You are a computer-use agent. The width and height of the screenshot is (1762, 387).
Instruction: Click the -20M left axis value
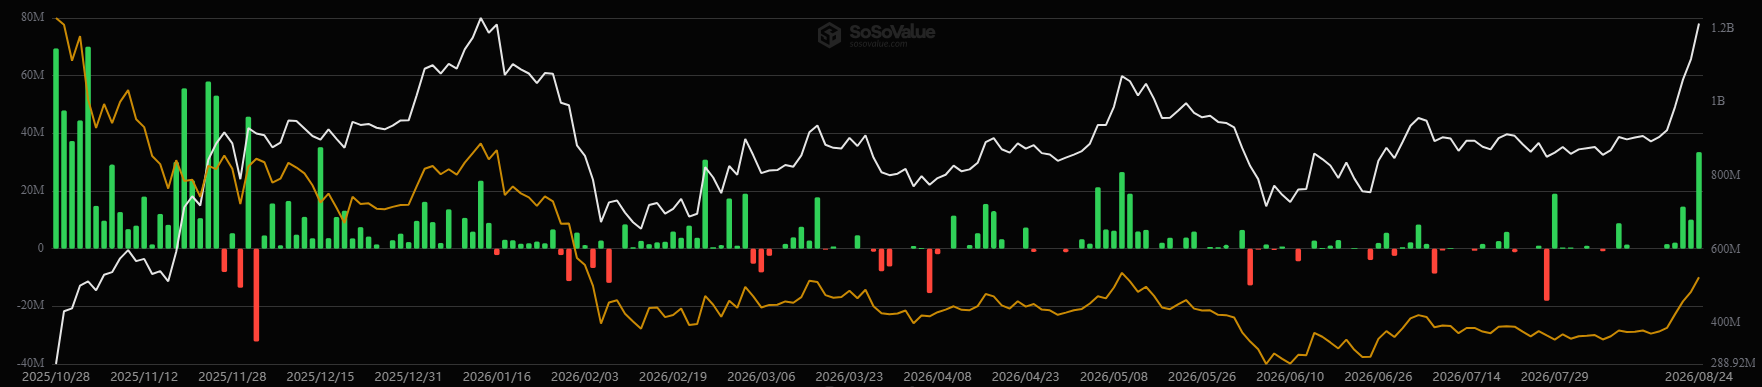pyautogui.click(x=30, y=306)
